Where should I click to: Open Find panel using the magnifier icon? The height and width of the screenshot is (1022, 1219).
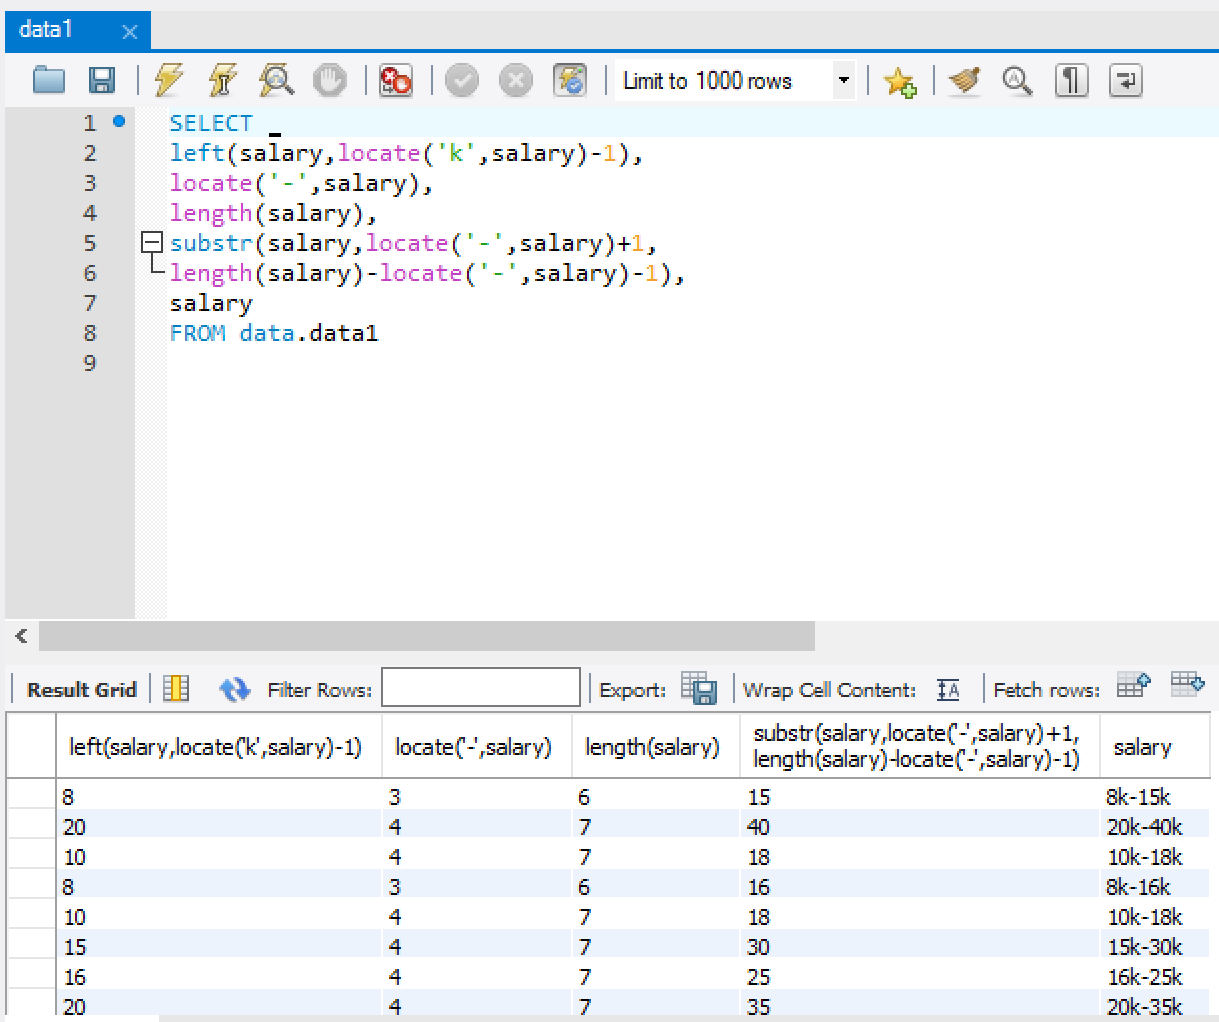1017,80
